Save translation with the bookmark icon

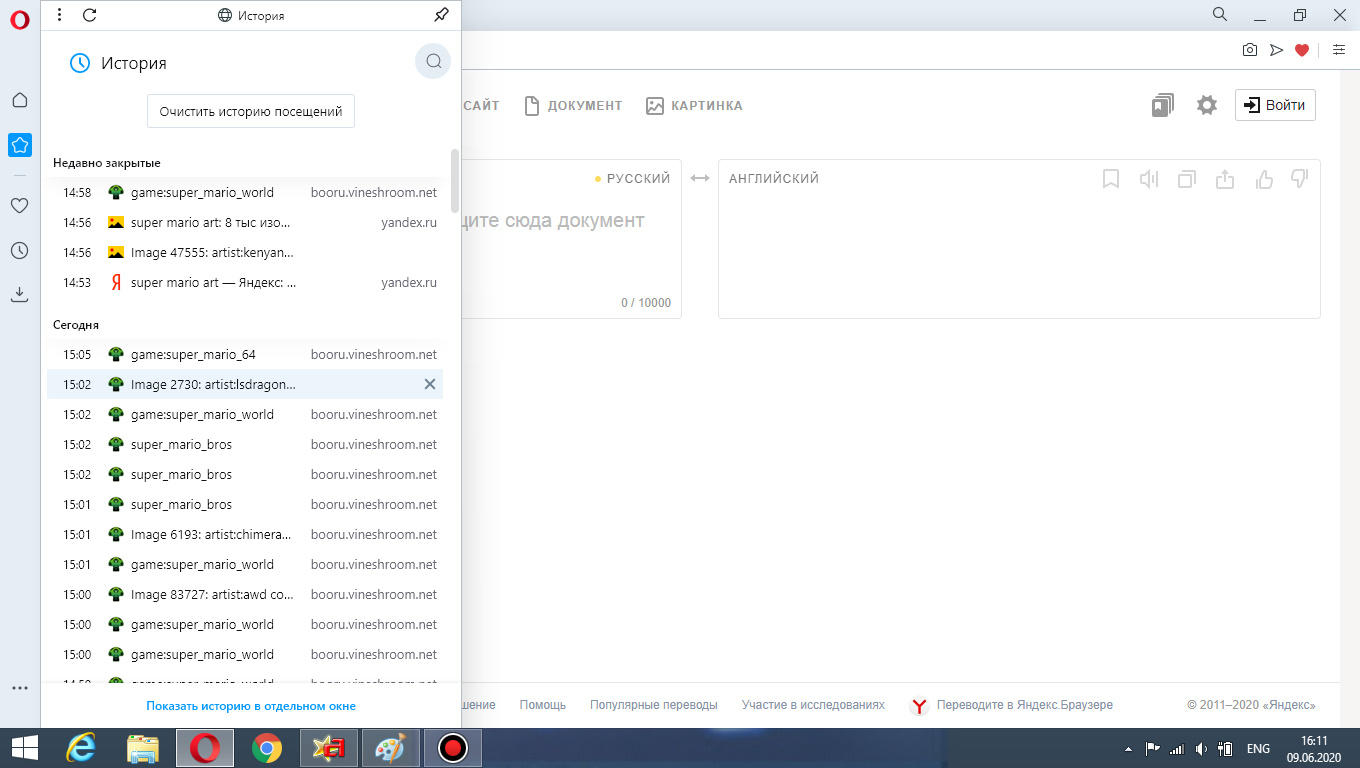click(1110, 179)
